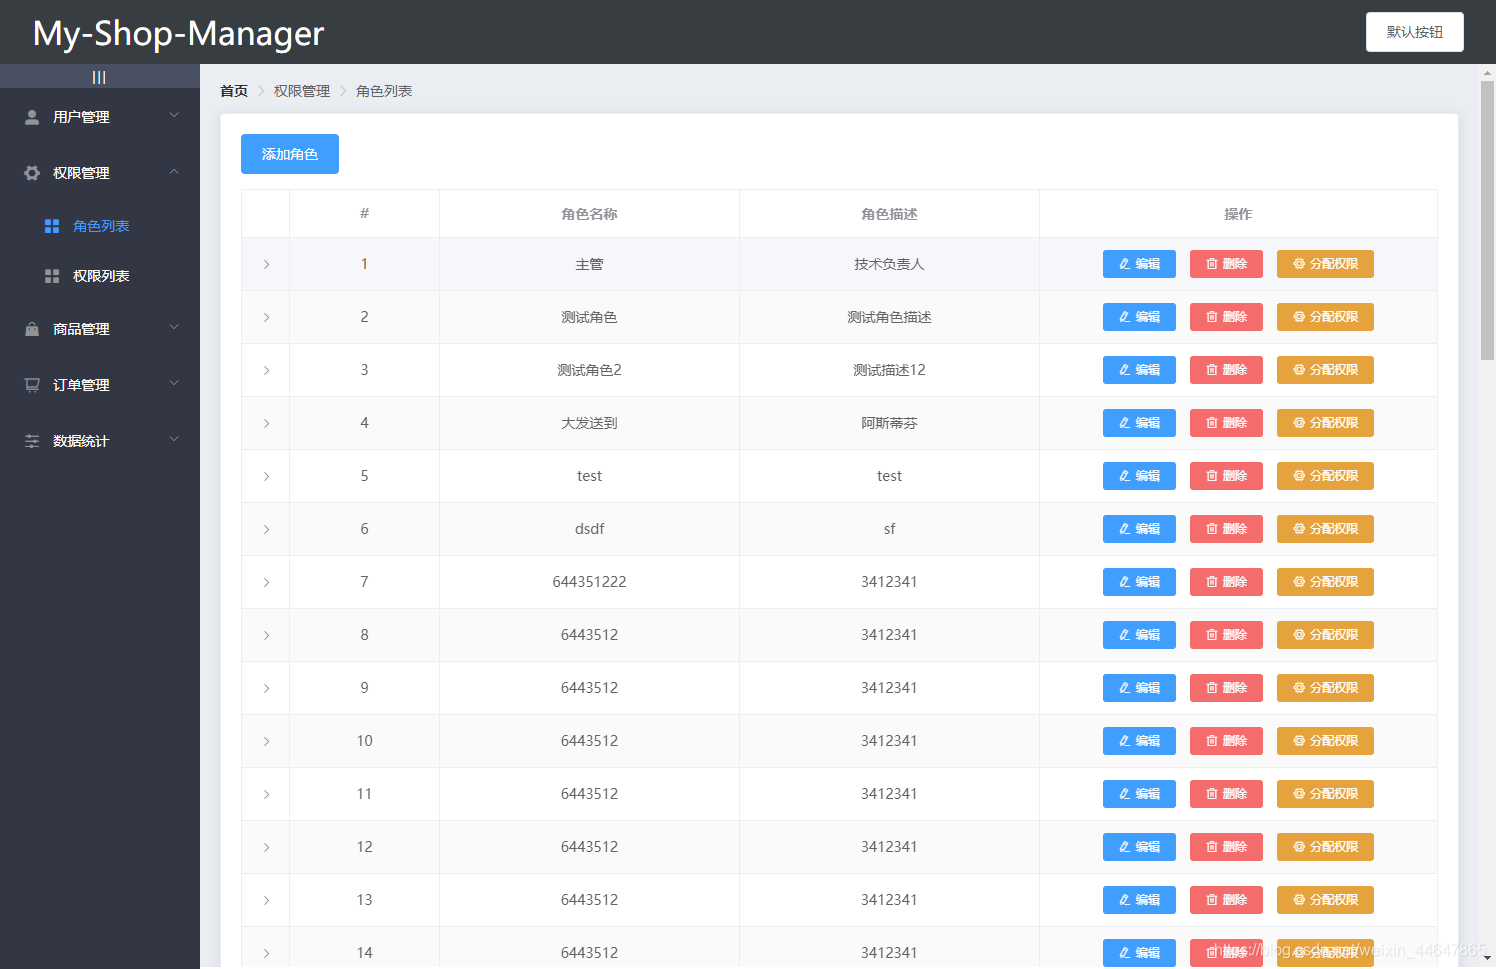Screen dimensions: 1496x969
Task: Assign permissions for row 9
Action: point(1325,688)
